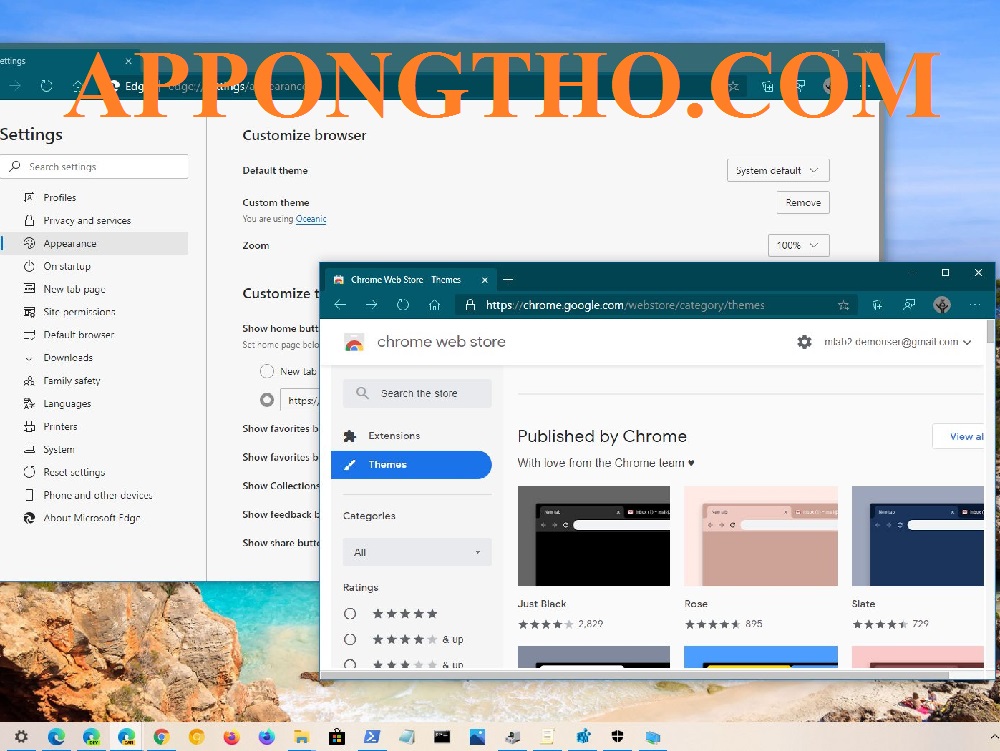This screenshot has height=751, width=1000.
Task: Click the chrome.google.com address bar
Action: (655, 305)
